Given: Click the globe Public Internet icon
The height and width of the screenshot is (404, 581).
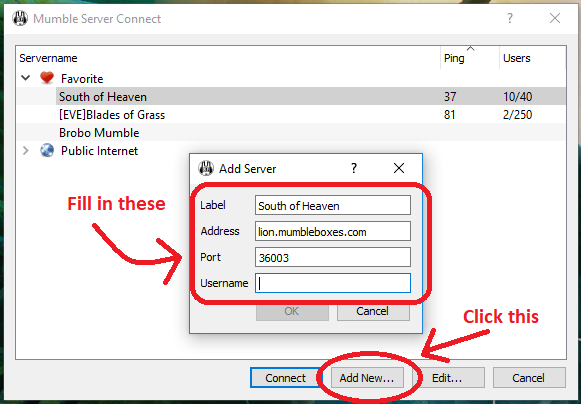Looking at the screenshot, I should pos(47,150).
